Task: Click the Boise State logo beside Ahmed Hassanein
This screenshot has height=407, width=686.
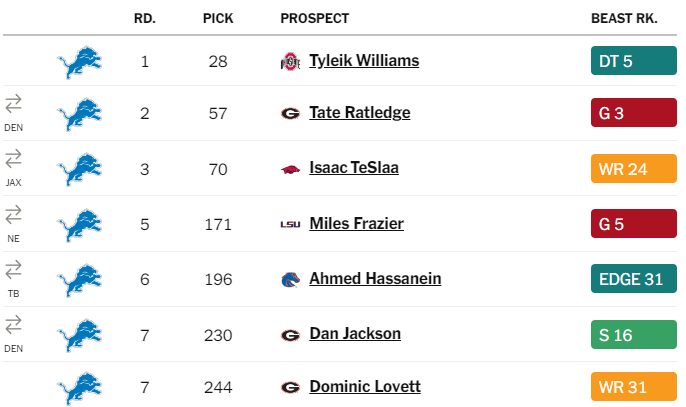Action: click(x=290, y=280)
